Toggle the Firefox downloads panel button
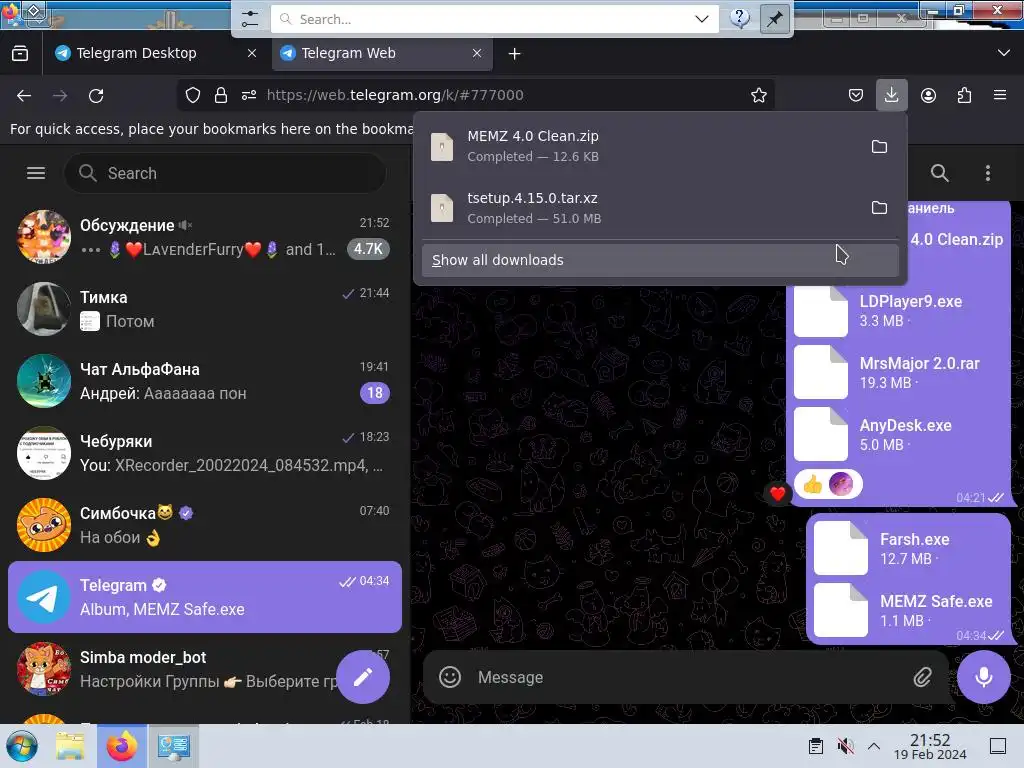Viewport: 1024px width, 768px height. click(x=891, y=95)
